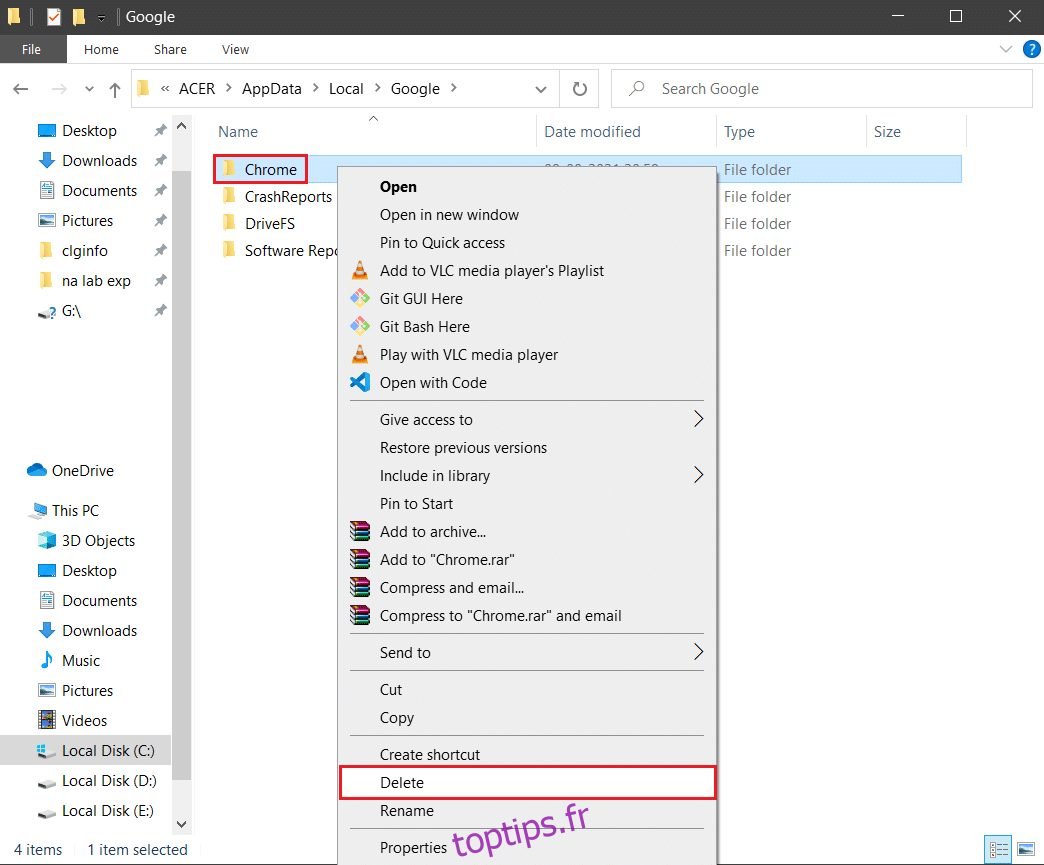Expand the address bar history dropdown

pos(541,89)
